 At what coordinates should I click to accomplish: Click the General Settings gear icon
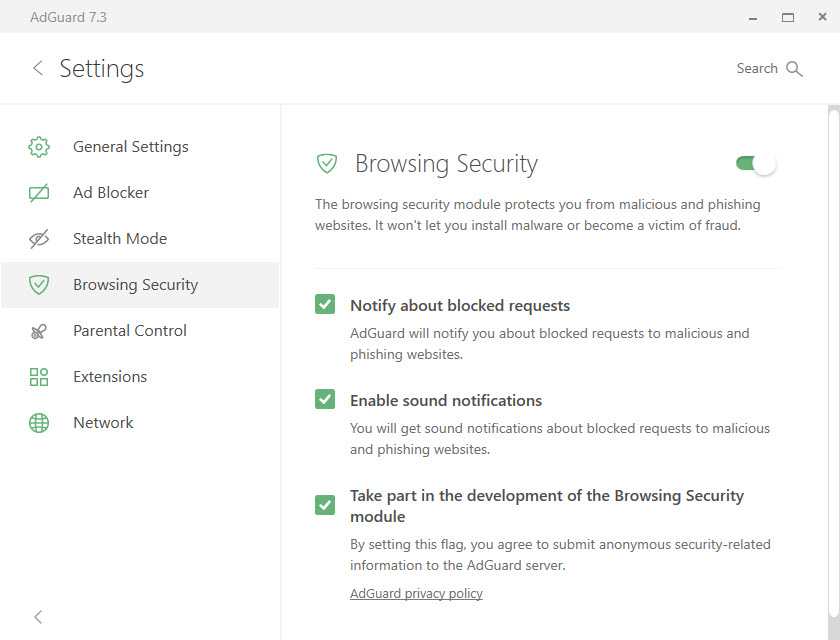click(x=39, y=147)
